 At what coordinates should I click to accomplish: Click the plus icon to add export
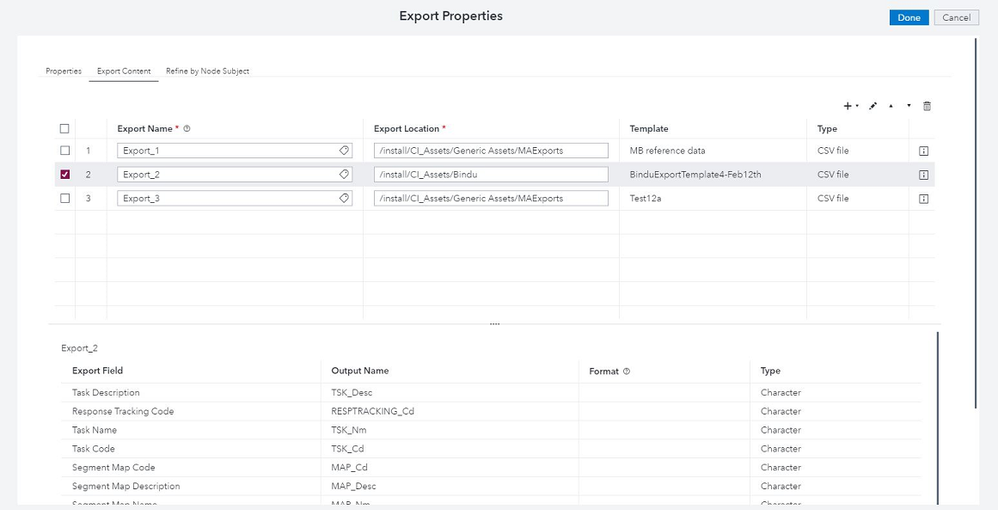[847, 106]
